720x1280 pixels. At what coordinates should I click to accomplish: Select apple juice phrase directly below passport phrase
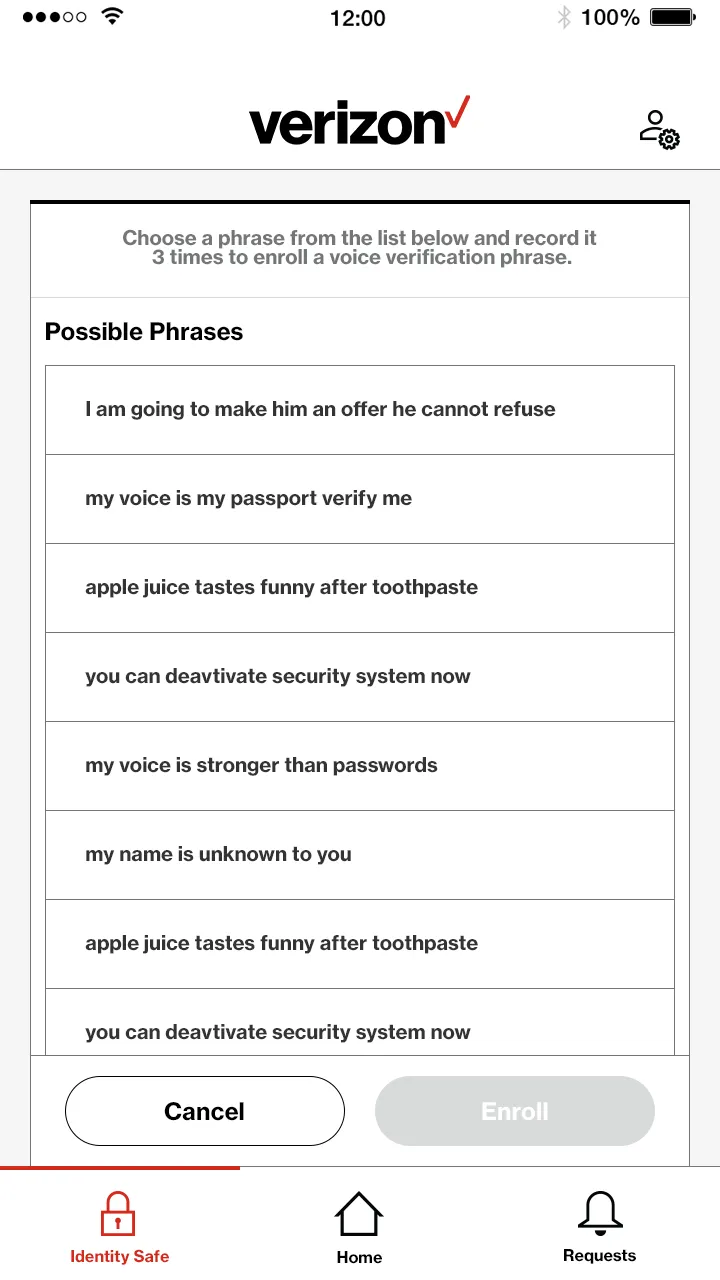click(360, 588)
